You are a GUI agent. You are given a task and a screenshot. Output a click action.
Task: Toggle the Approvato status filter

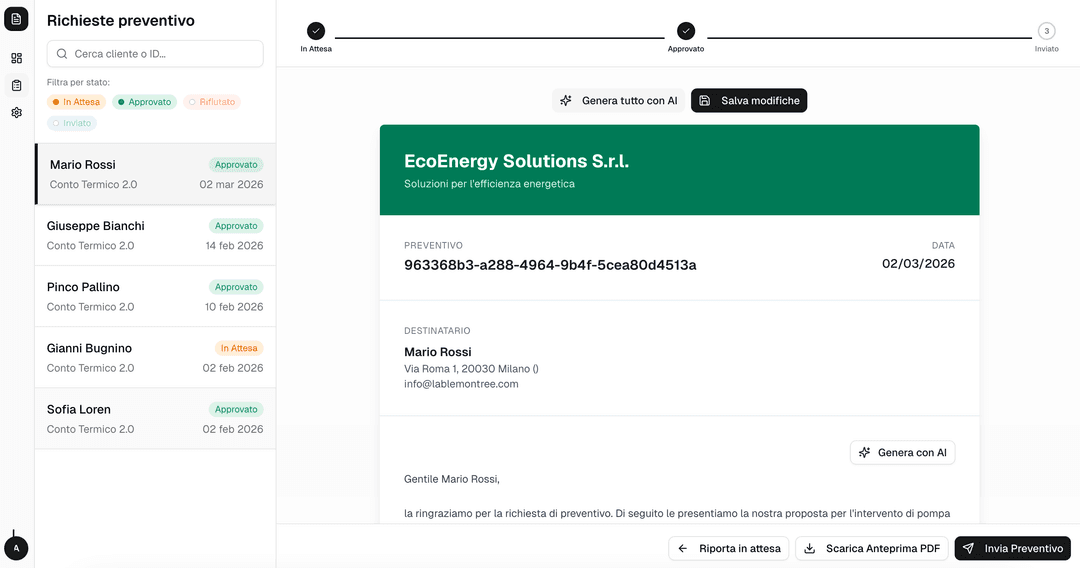(x=144, y=102)
